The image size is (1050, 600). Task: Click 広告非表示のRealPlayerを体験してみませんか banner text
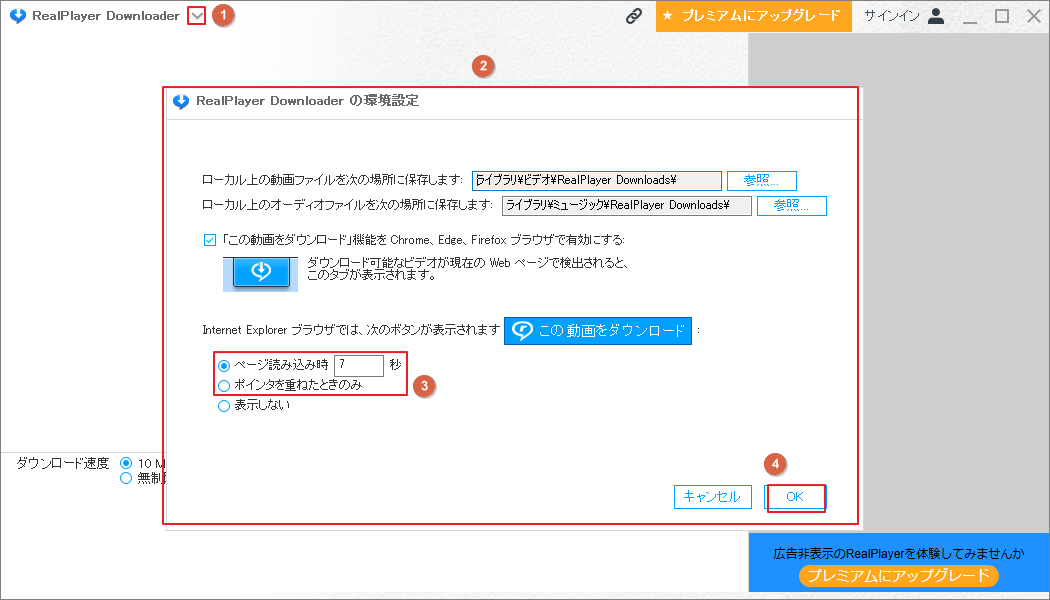click(x=899, y=553)
